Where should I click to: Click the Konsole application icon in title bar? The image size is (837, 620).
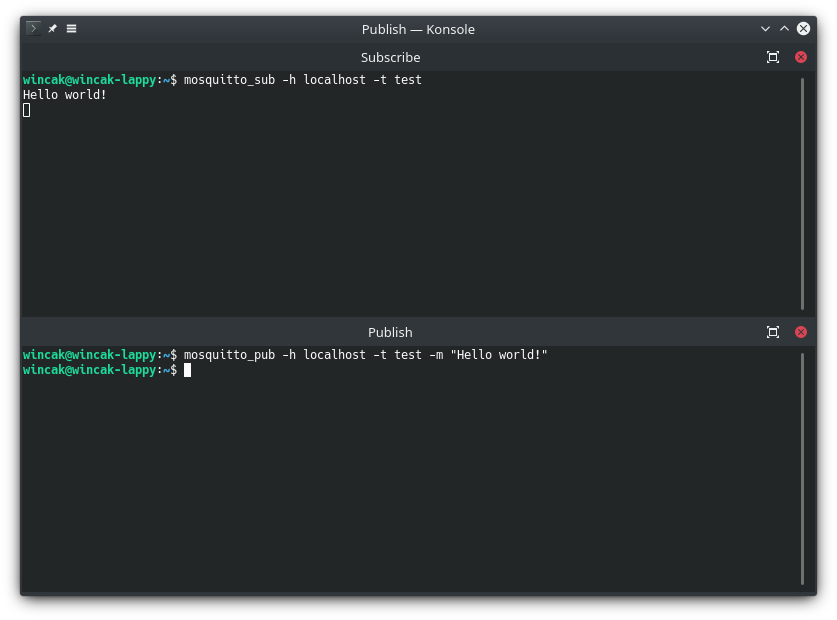[33, 29]
